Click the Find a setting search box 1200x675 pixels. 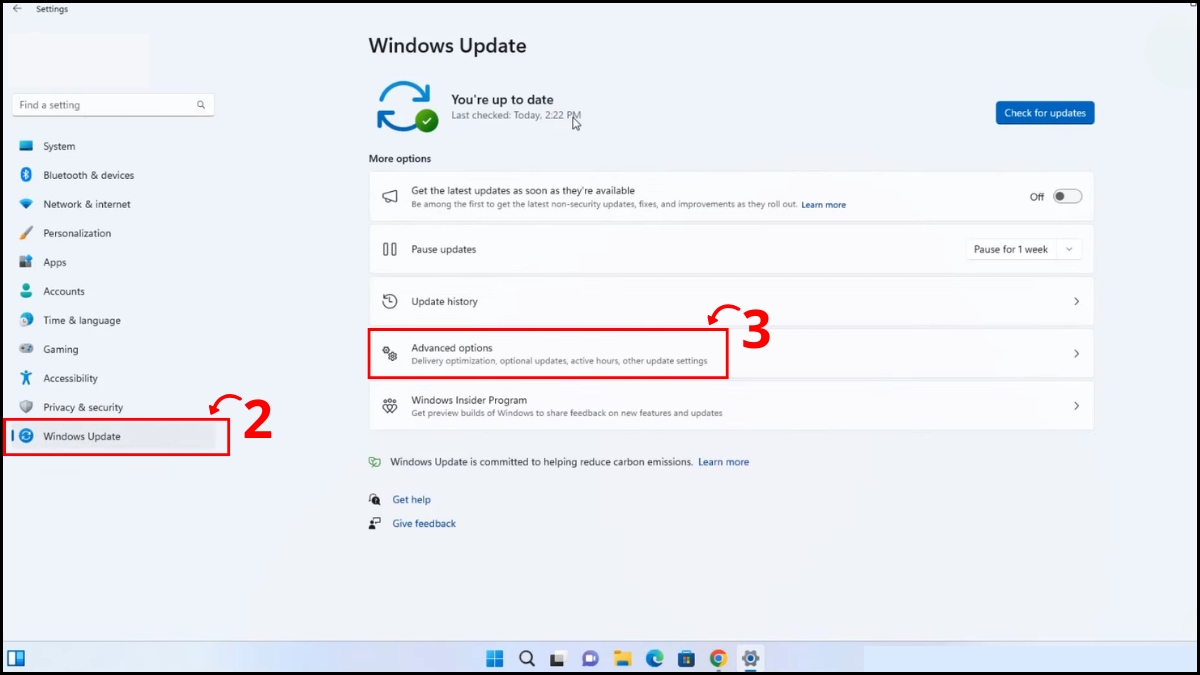(113, 105)
